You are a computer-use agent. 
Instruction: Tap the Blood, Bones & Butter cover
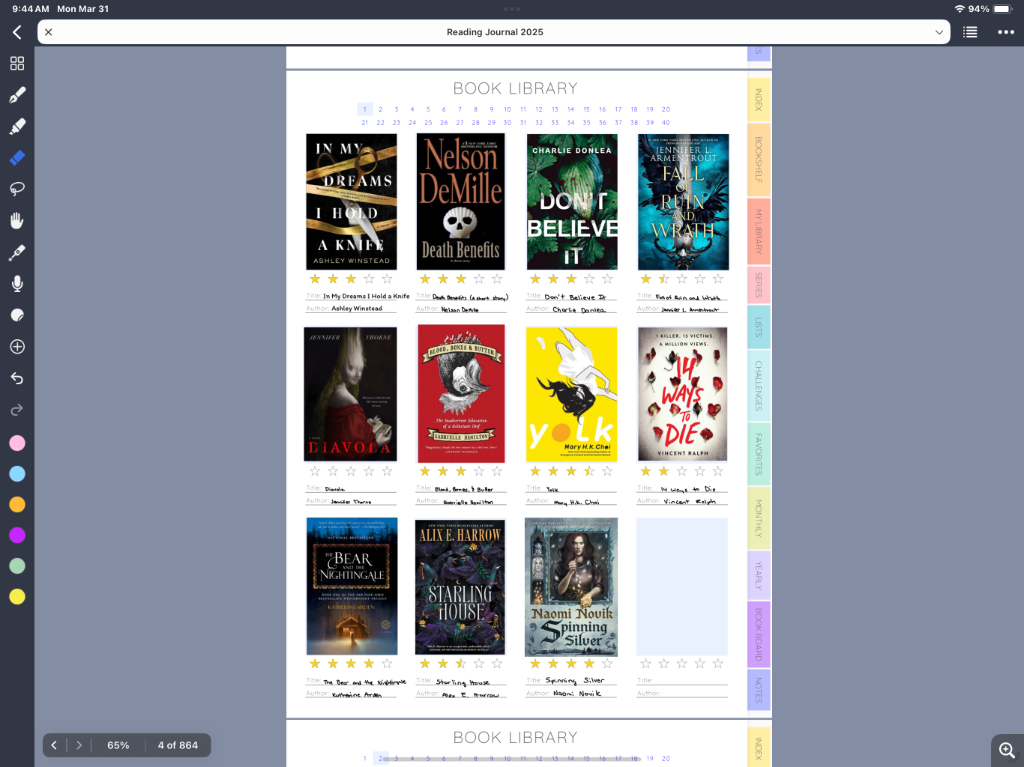(461, 394)
